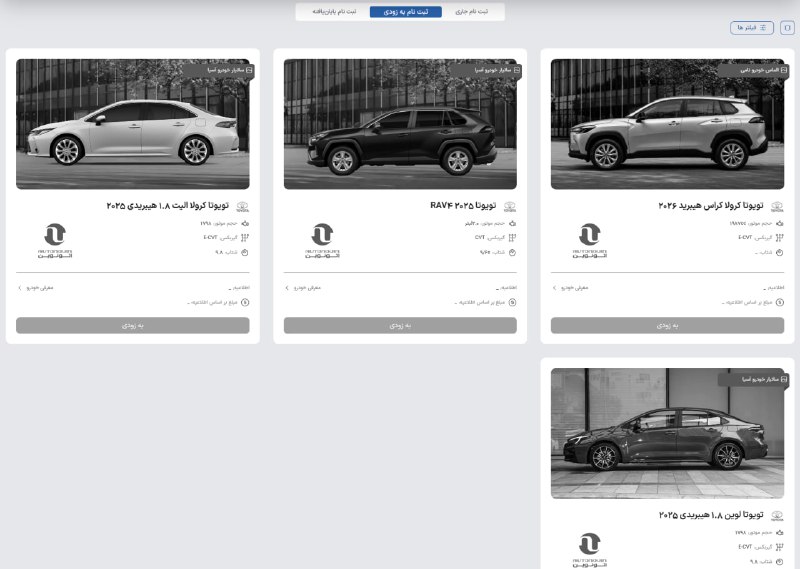The width and height of the screenshot is (800, 569).
Task: Click Autonoun logo on RAV4 card
Action: [x=322, y=240]
